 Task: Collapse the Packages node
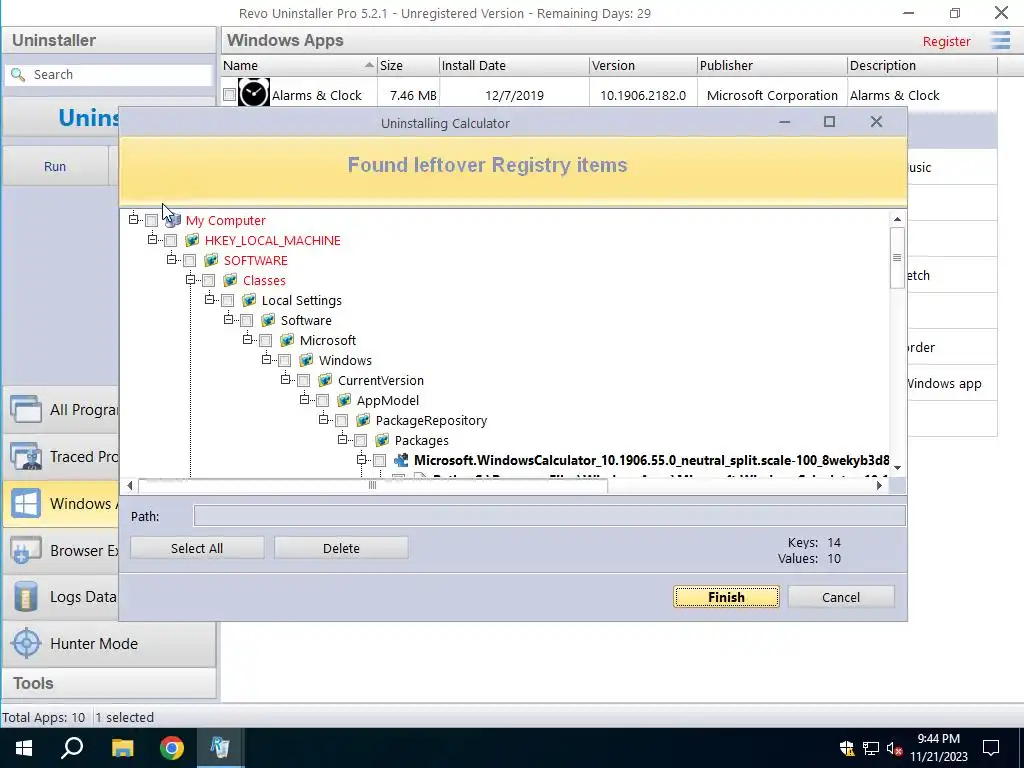(342, 439)
